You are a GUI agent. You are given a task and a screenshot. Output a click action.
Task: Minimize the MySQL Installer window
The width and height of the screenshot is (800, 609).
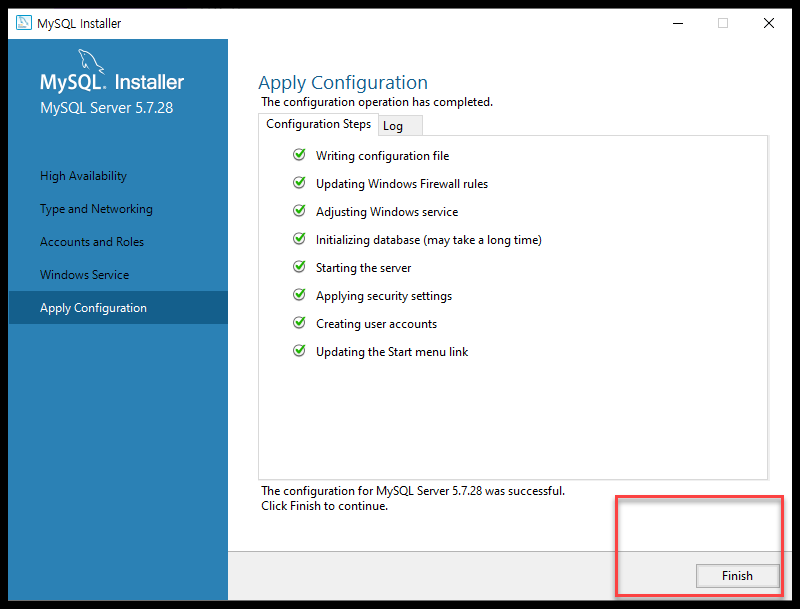tap(678, 23)
